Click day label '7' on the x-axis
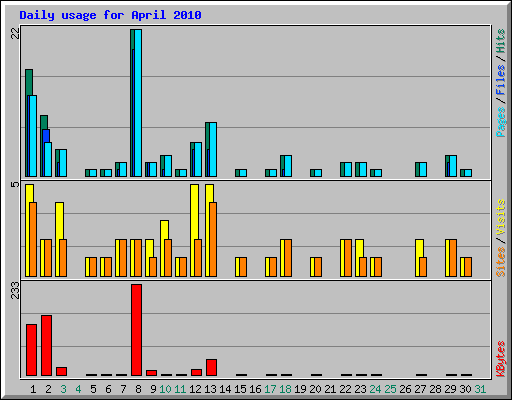The height and width of the screenshot is (400, 512). [123, 389]
